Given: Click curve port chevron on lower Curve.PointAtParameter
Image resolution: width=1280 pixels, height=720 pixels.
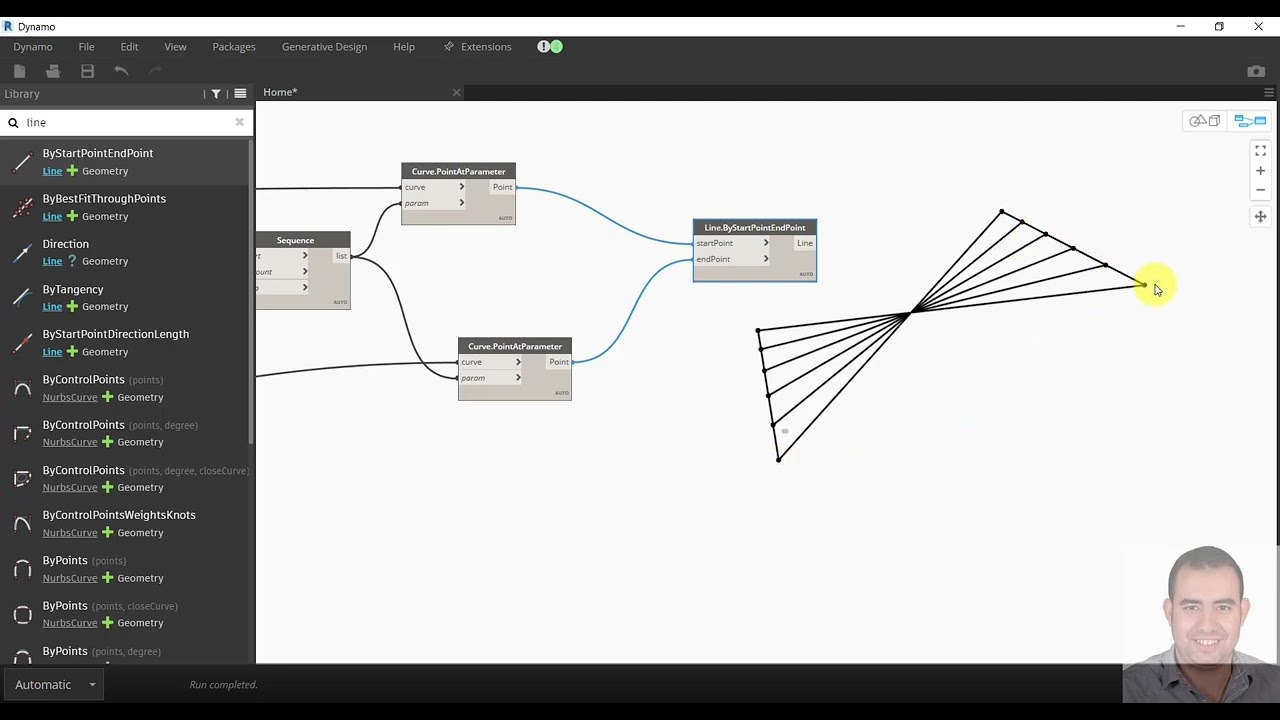Looking at the screenshot, I should click(518, 362).
